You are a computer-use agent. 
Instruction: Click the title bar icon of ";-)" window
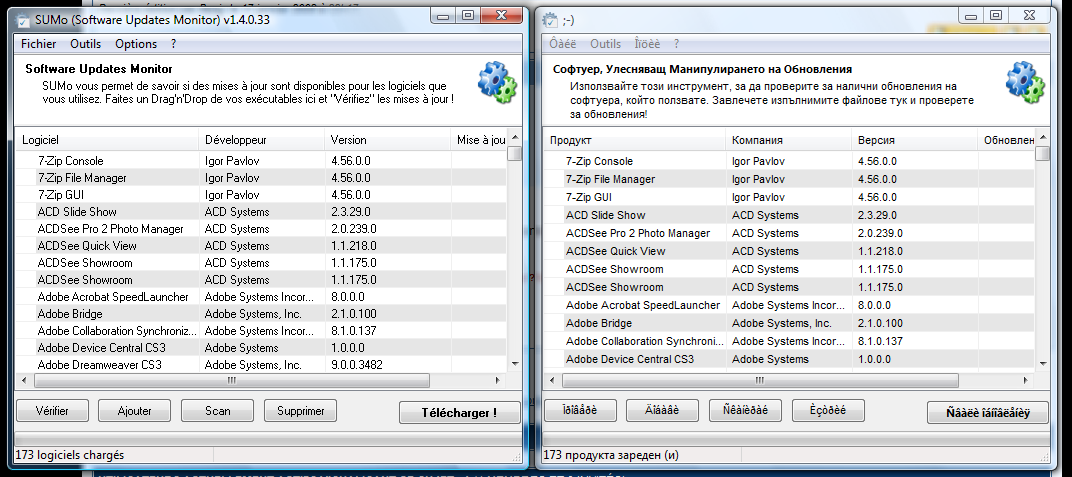[x=551, y=17]
